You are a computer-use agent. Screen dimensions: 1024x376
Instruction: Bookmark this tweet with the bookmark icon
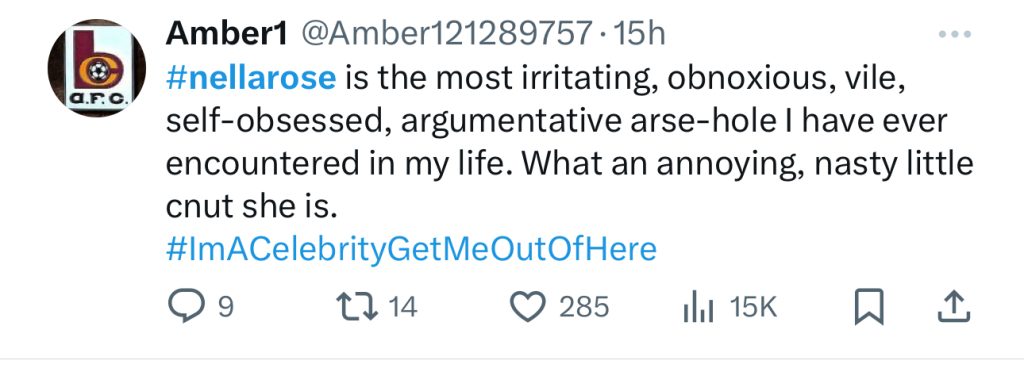[869, 307]
